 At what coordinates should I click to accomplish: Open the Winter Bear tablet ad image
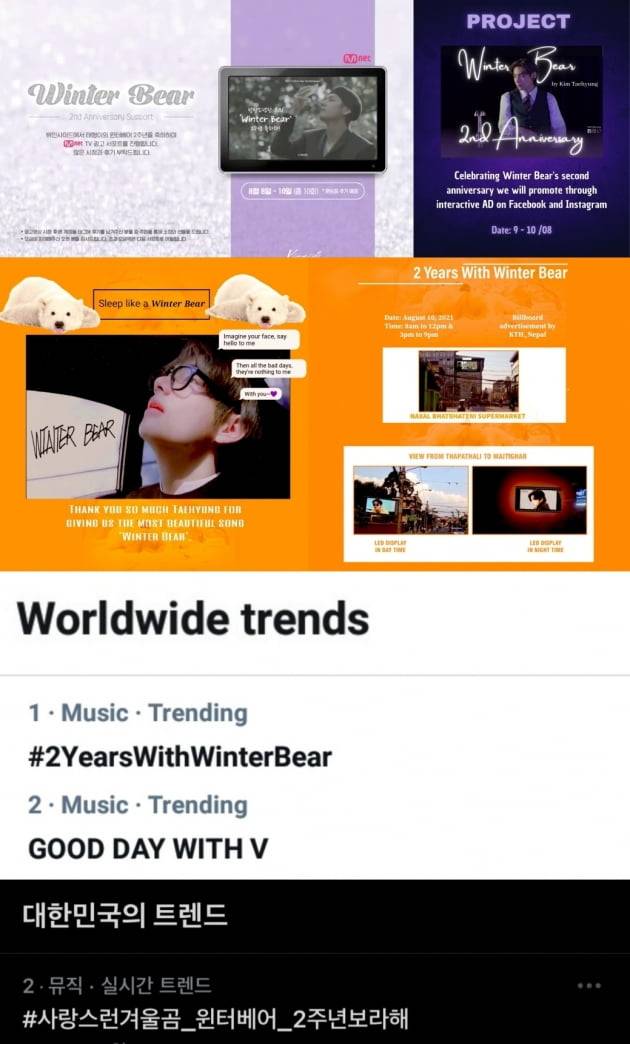coord(303,119)
